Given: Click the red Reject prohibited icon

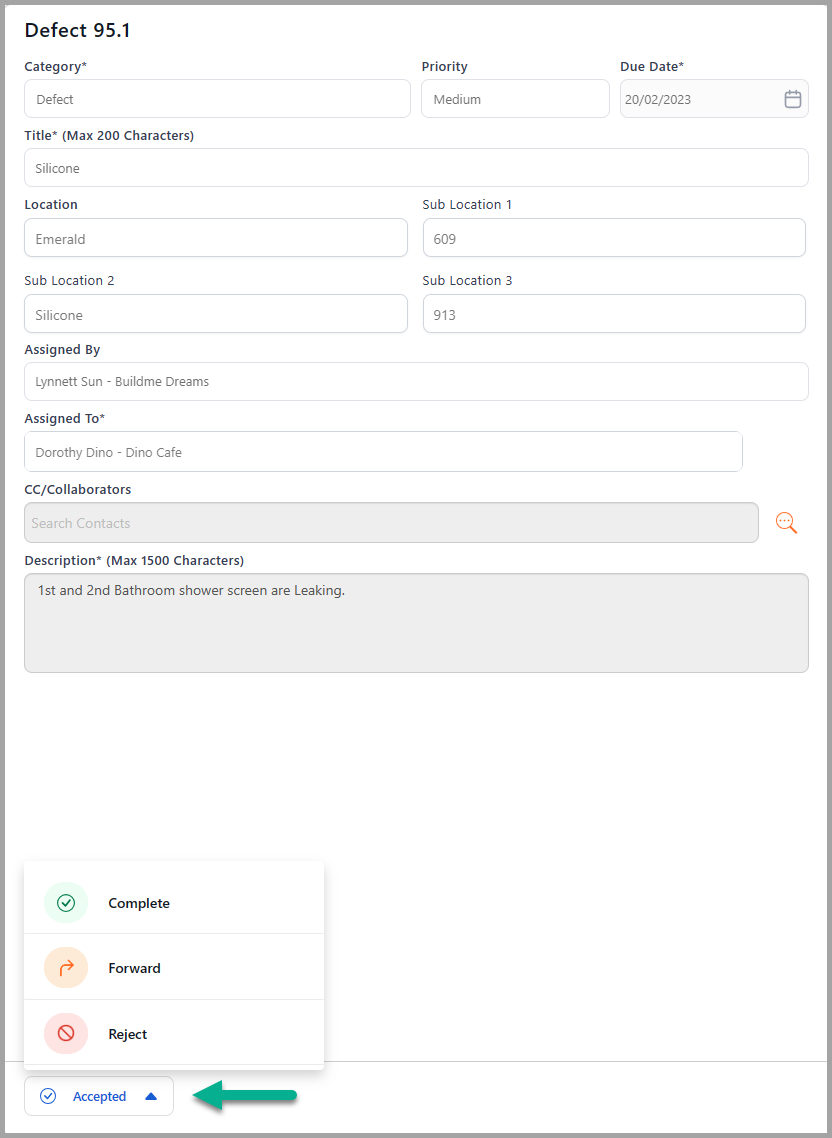Looking at the screenshot, I should coord(66,1033).
